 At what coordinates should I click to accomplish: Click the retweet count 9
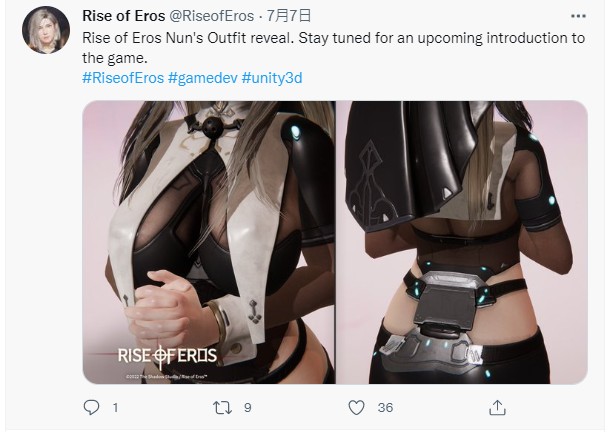tap(247, 408)
